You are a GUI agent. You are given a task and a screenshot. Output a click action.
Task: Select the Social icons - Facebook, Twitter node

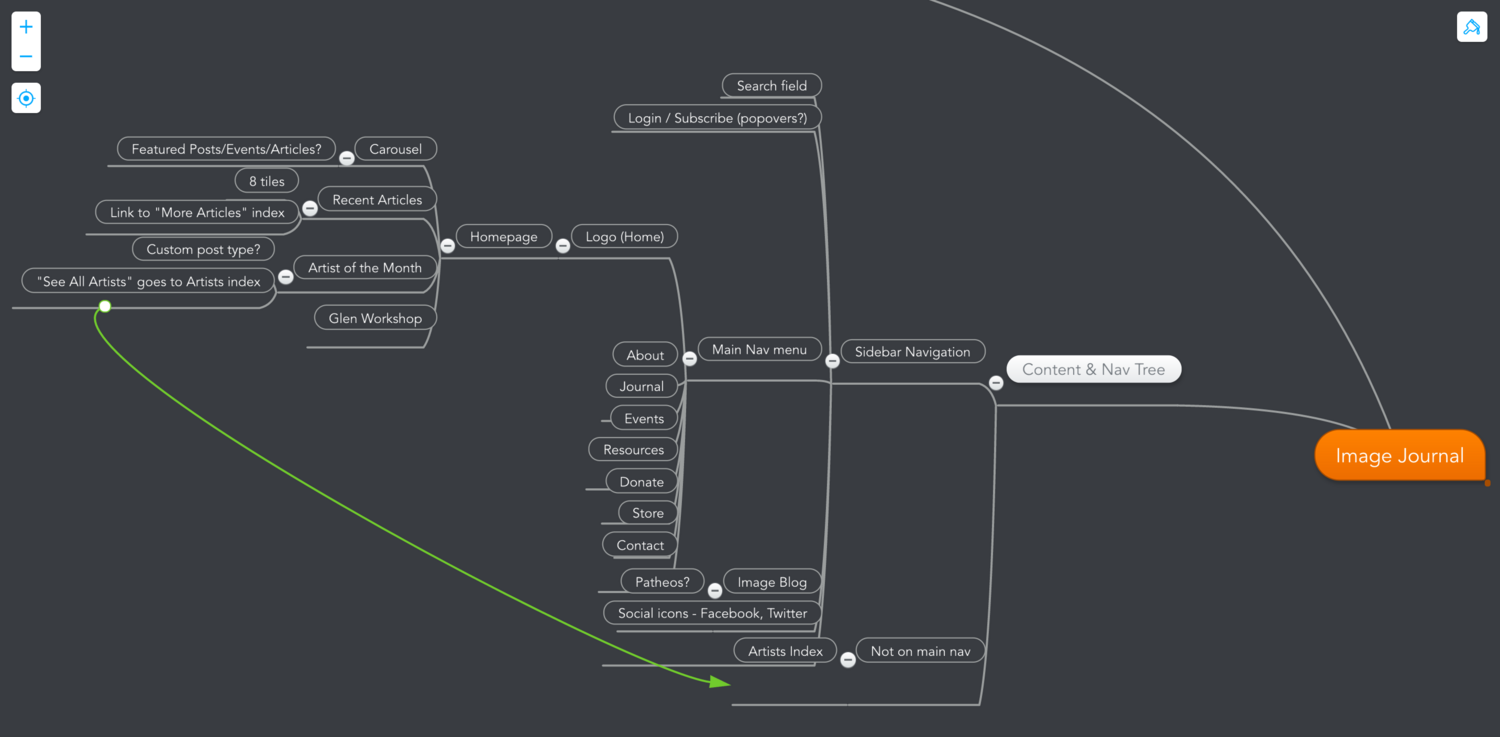coord(712,612)
